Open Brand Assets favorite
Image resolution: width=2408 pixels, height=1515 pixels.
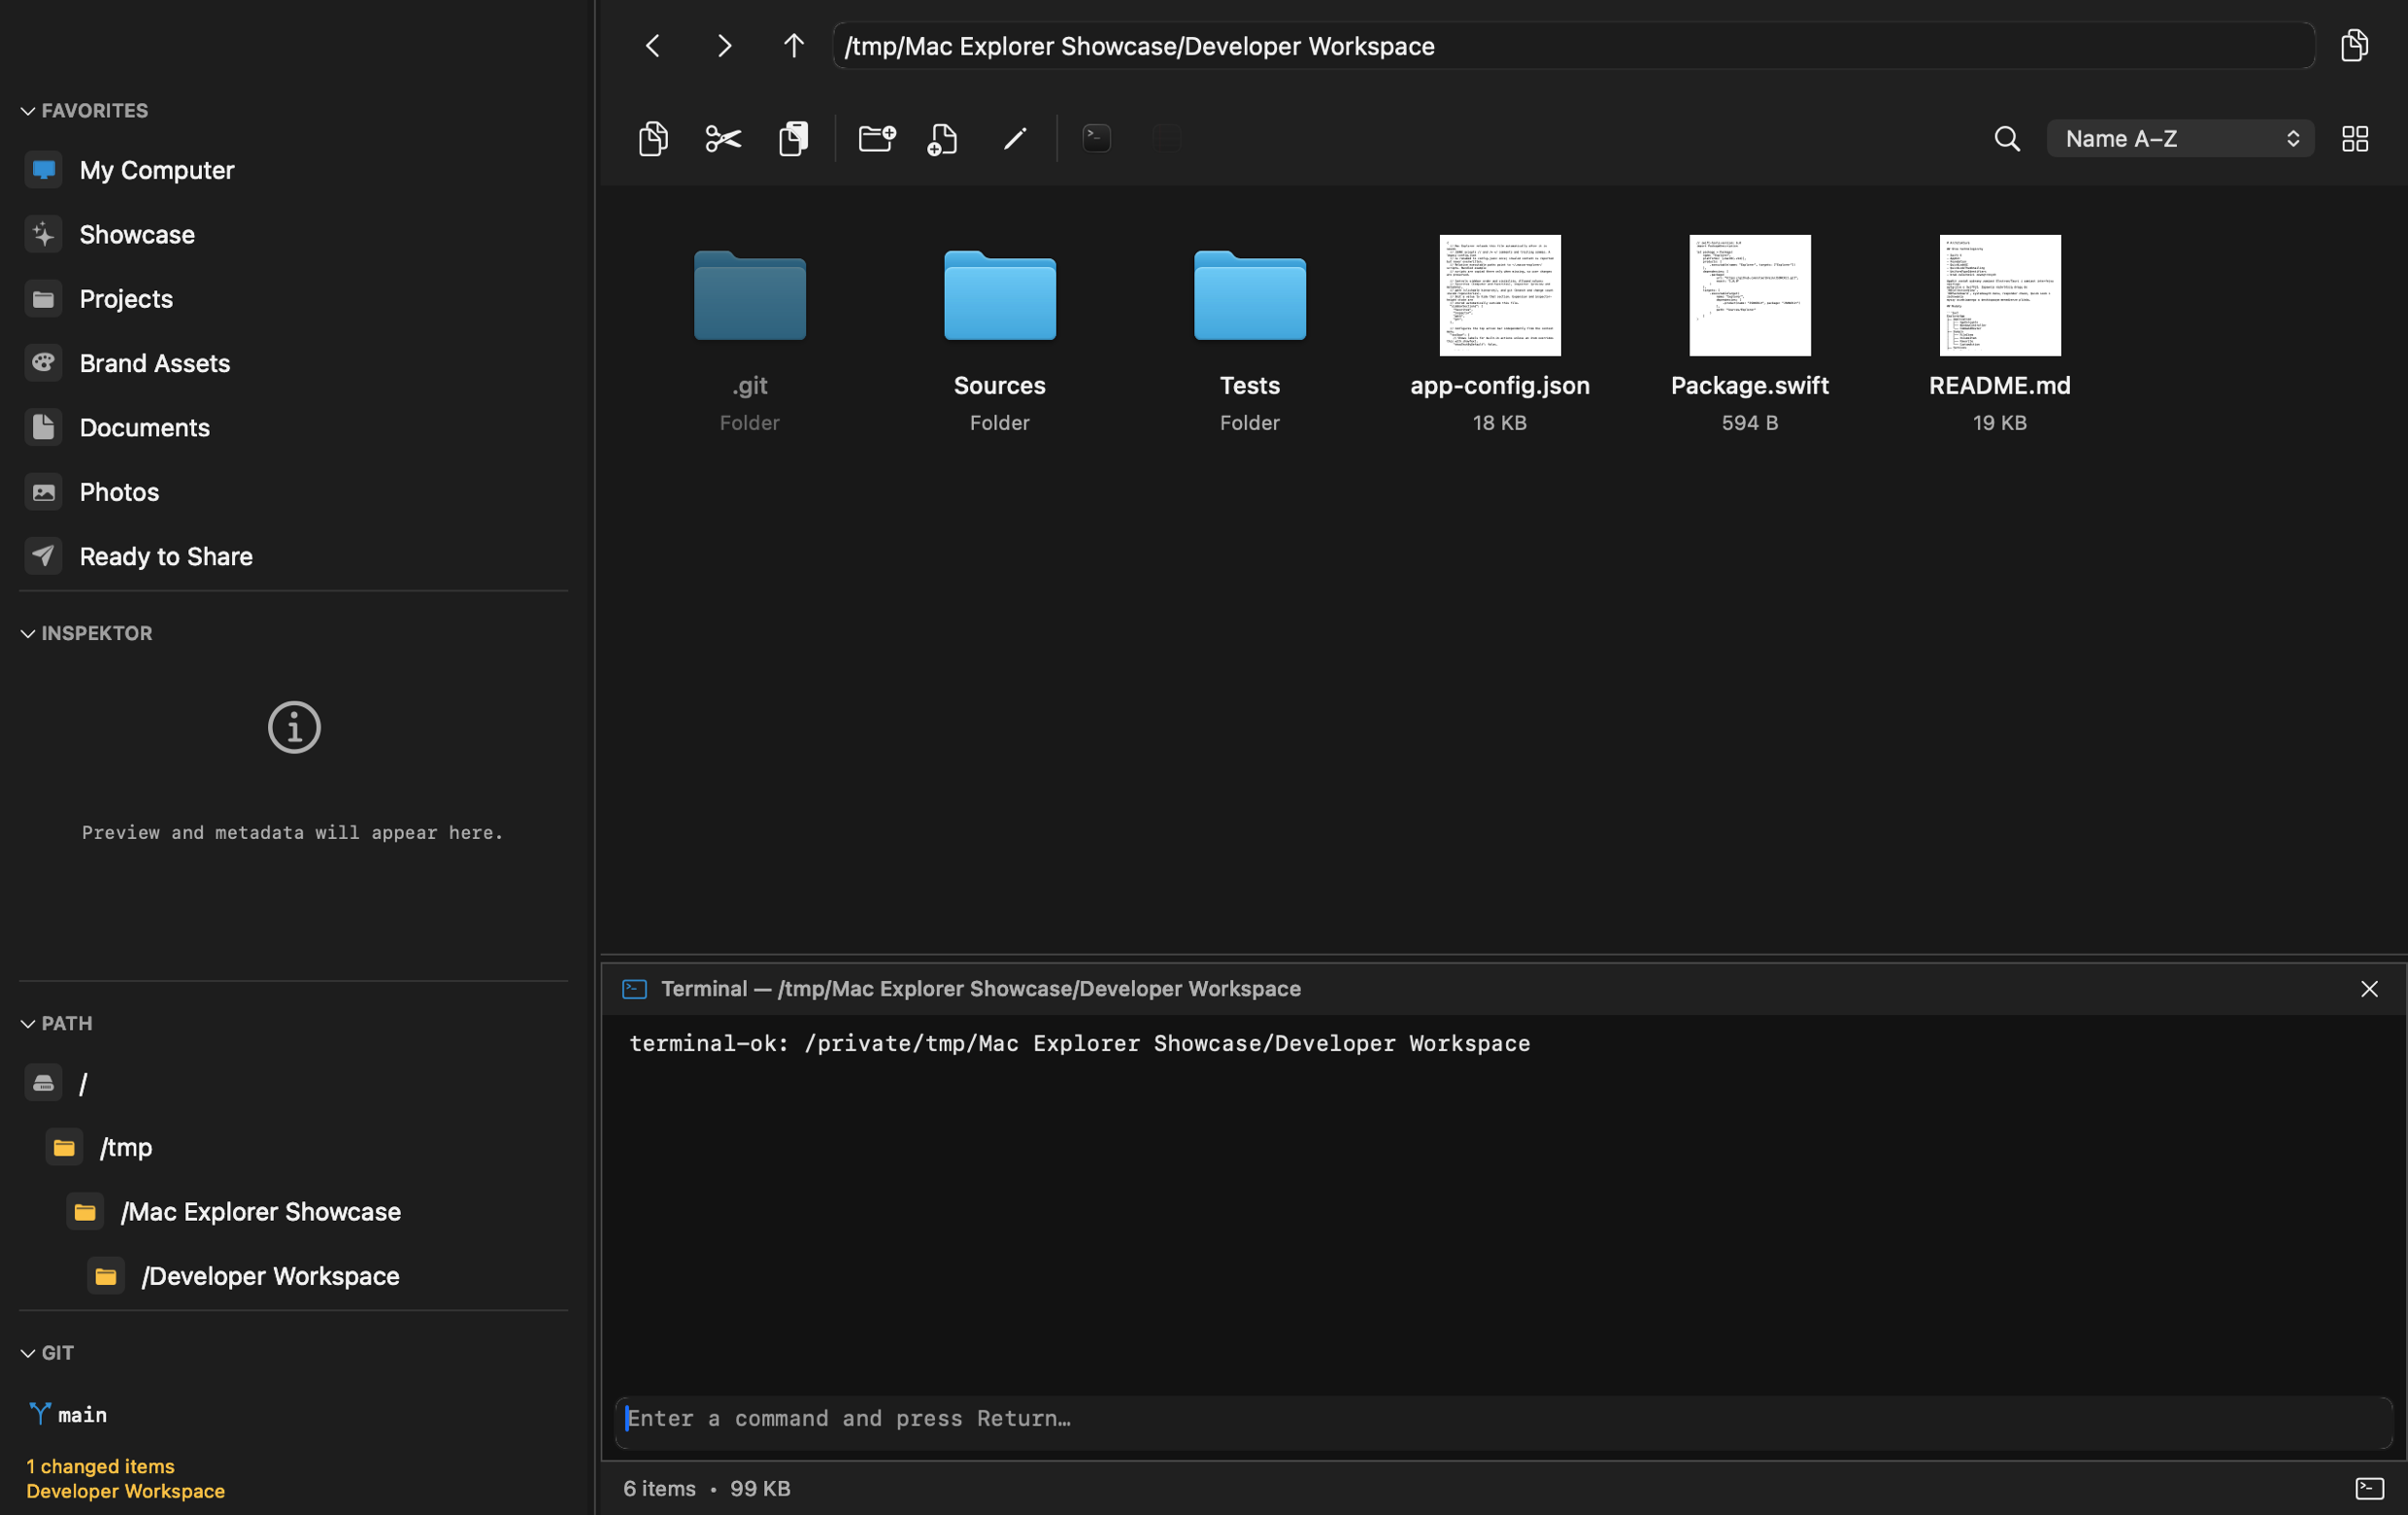pyautogui.click(x=293, y=363)
